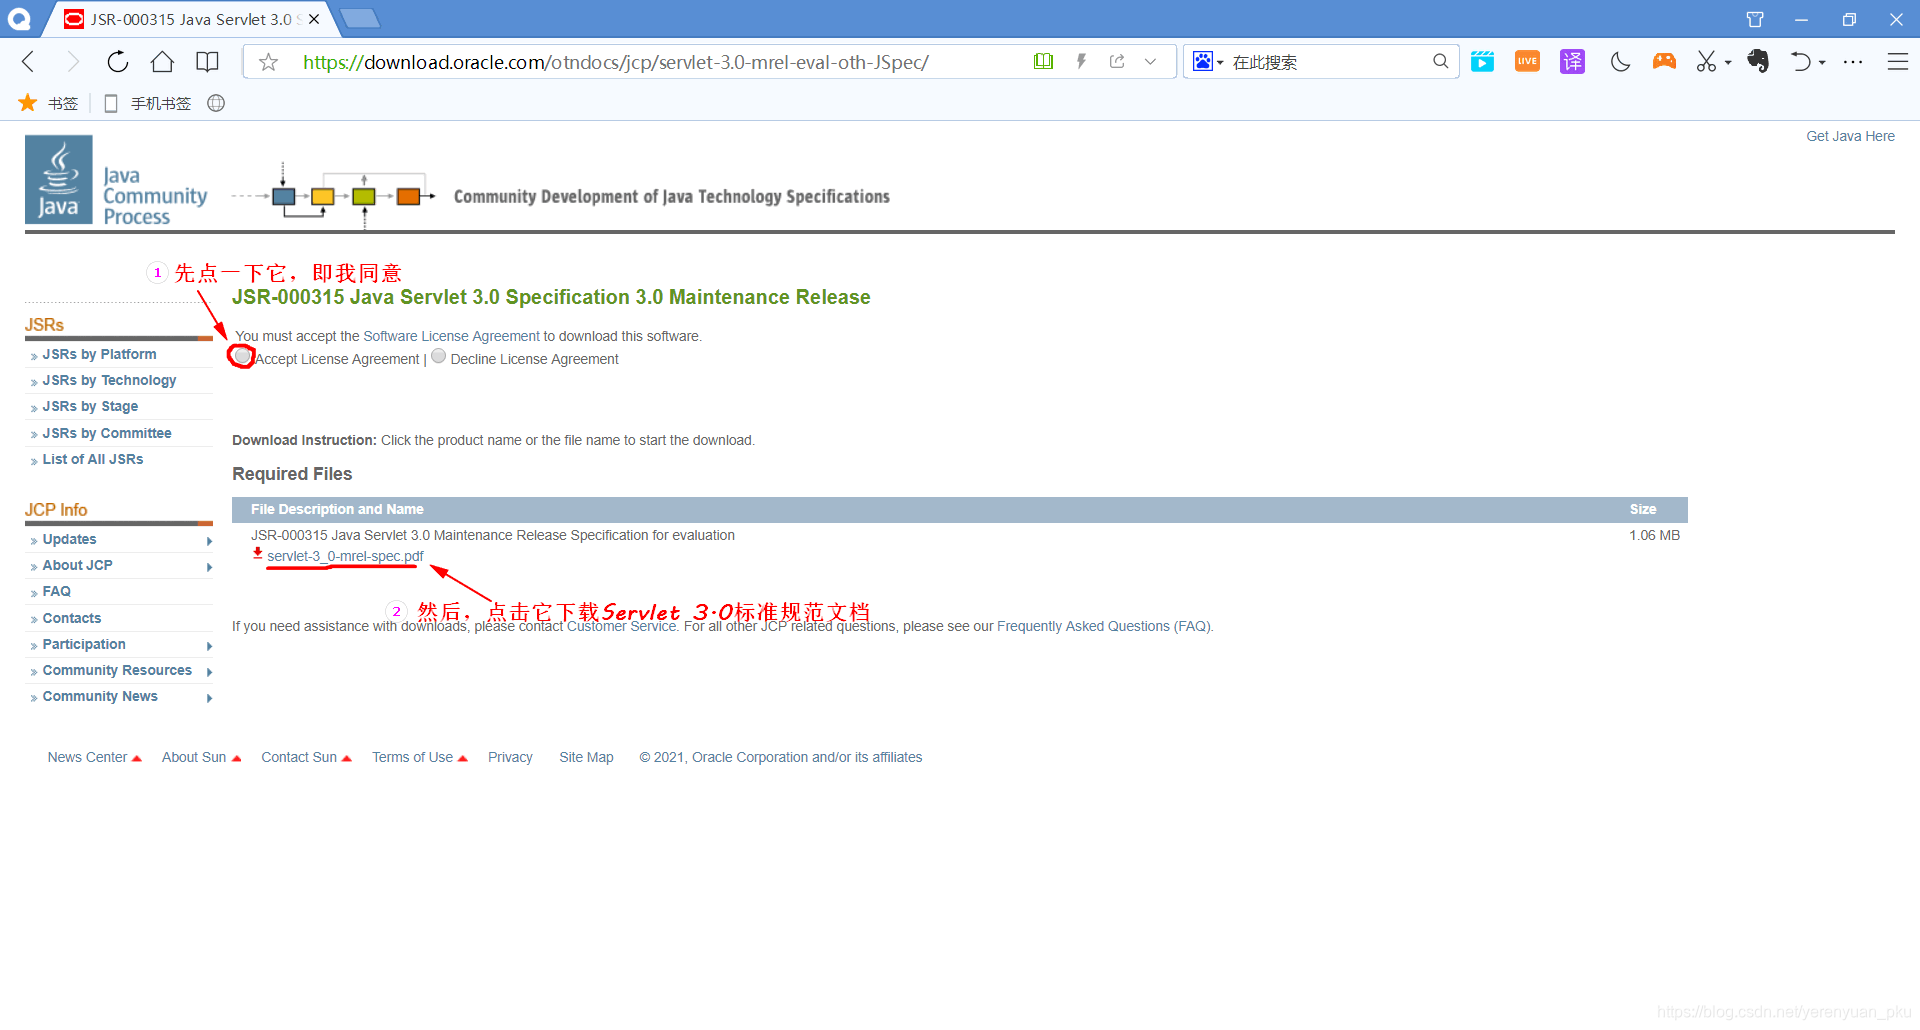Click the globe icon in the bookmarks bar

pyautogui.click(x=216, y=103)
